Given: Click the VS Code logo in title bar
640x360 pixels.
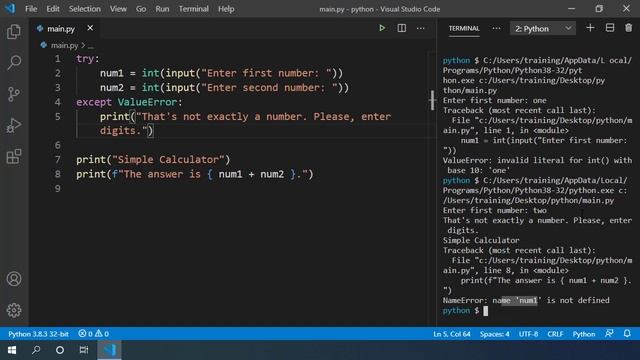Looking at the screenshot, I should [x=10, y=9].
